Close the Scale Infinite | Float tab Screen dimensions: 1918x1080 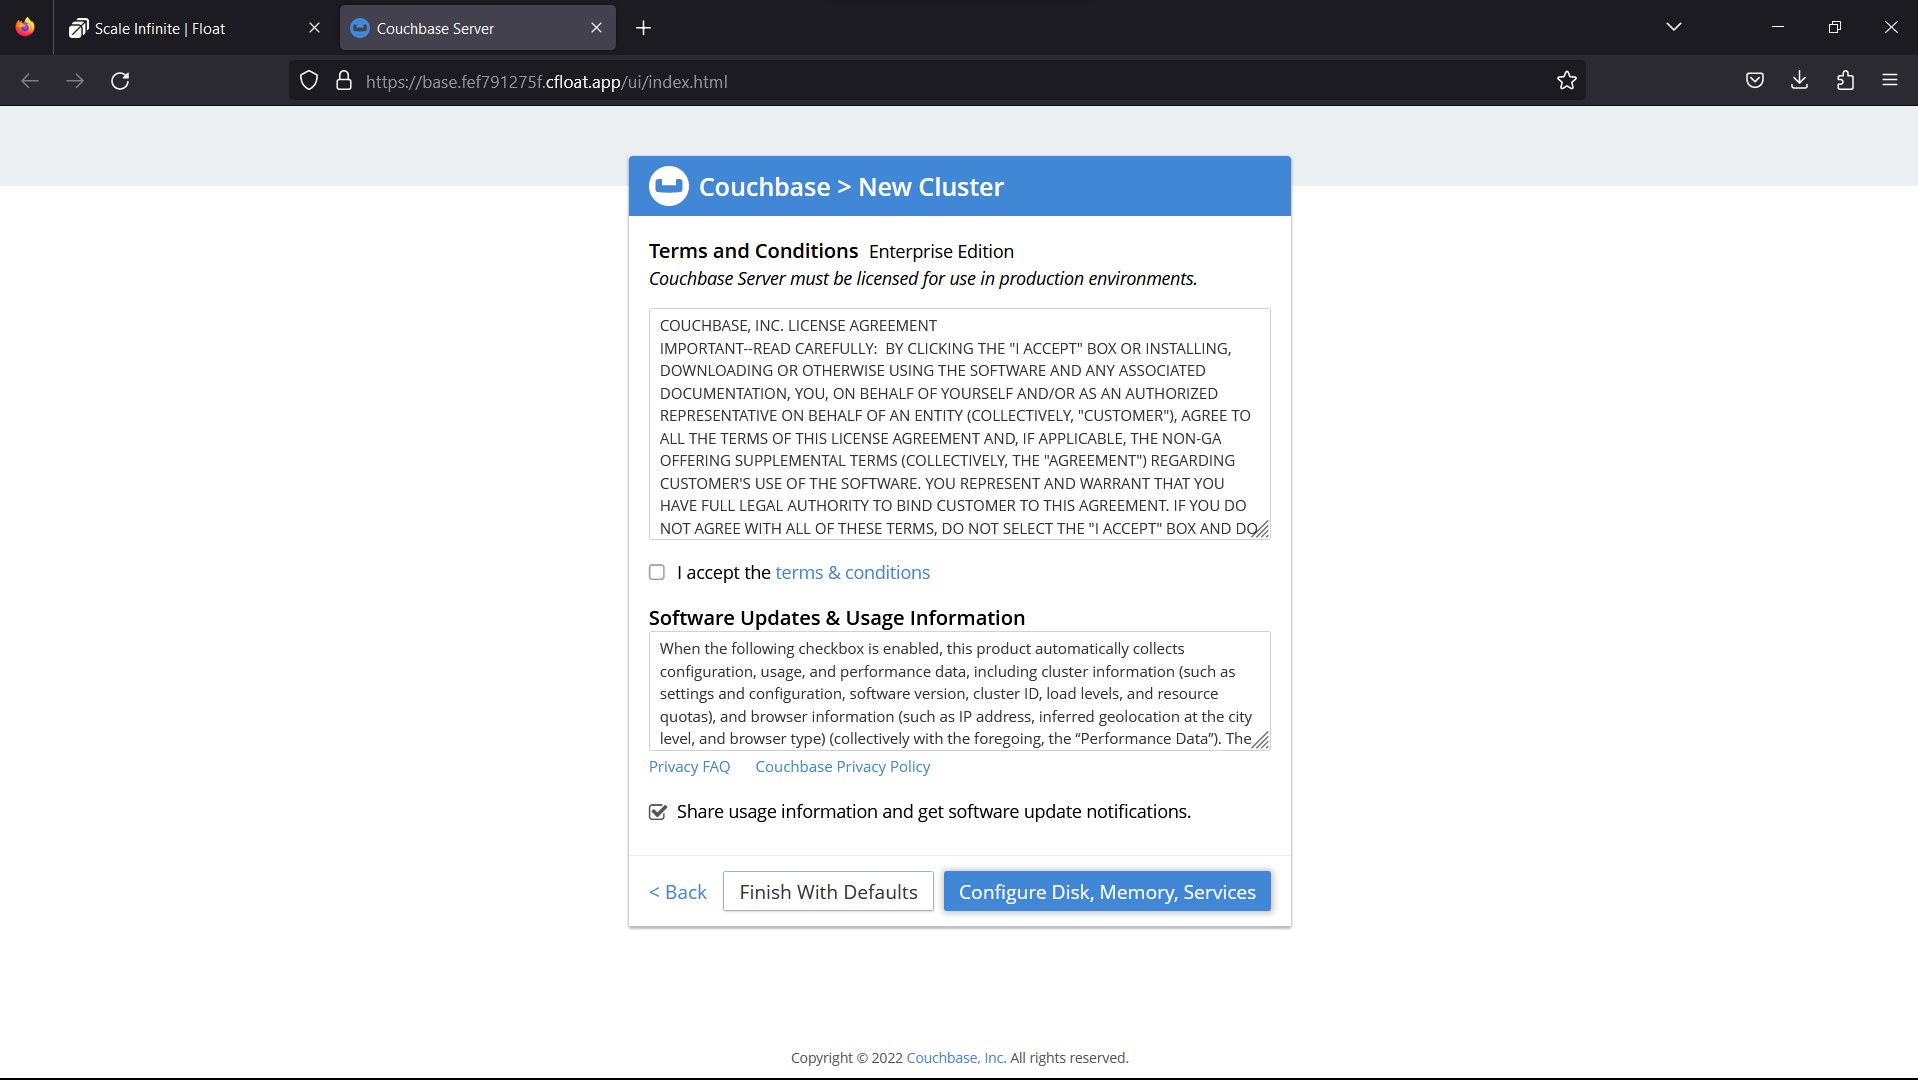point(315,28)
